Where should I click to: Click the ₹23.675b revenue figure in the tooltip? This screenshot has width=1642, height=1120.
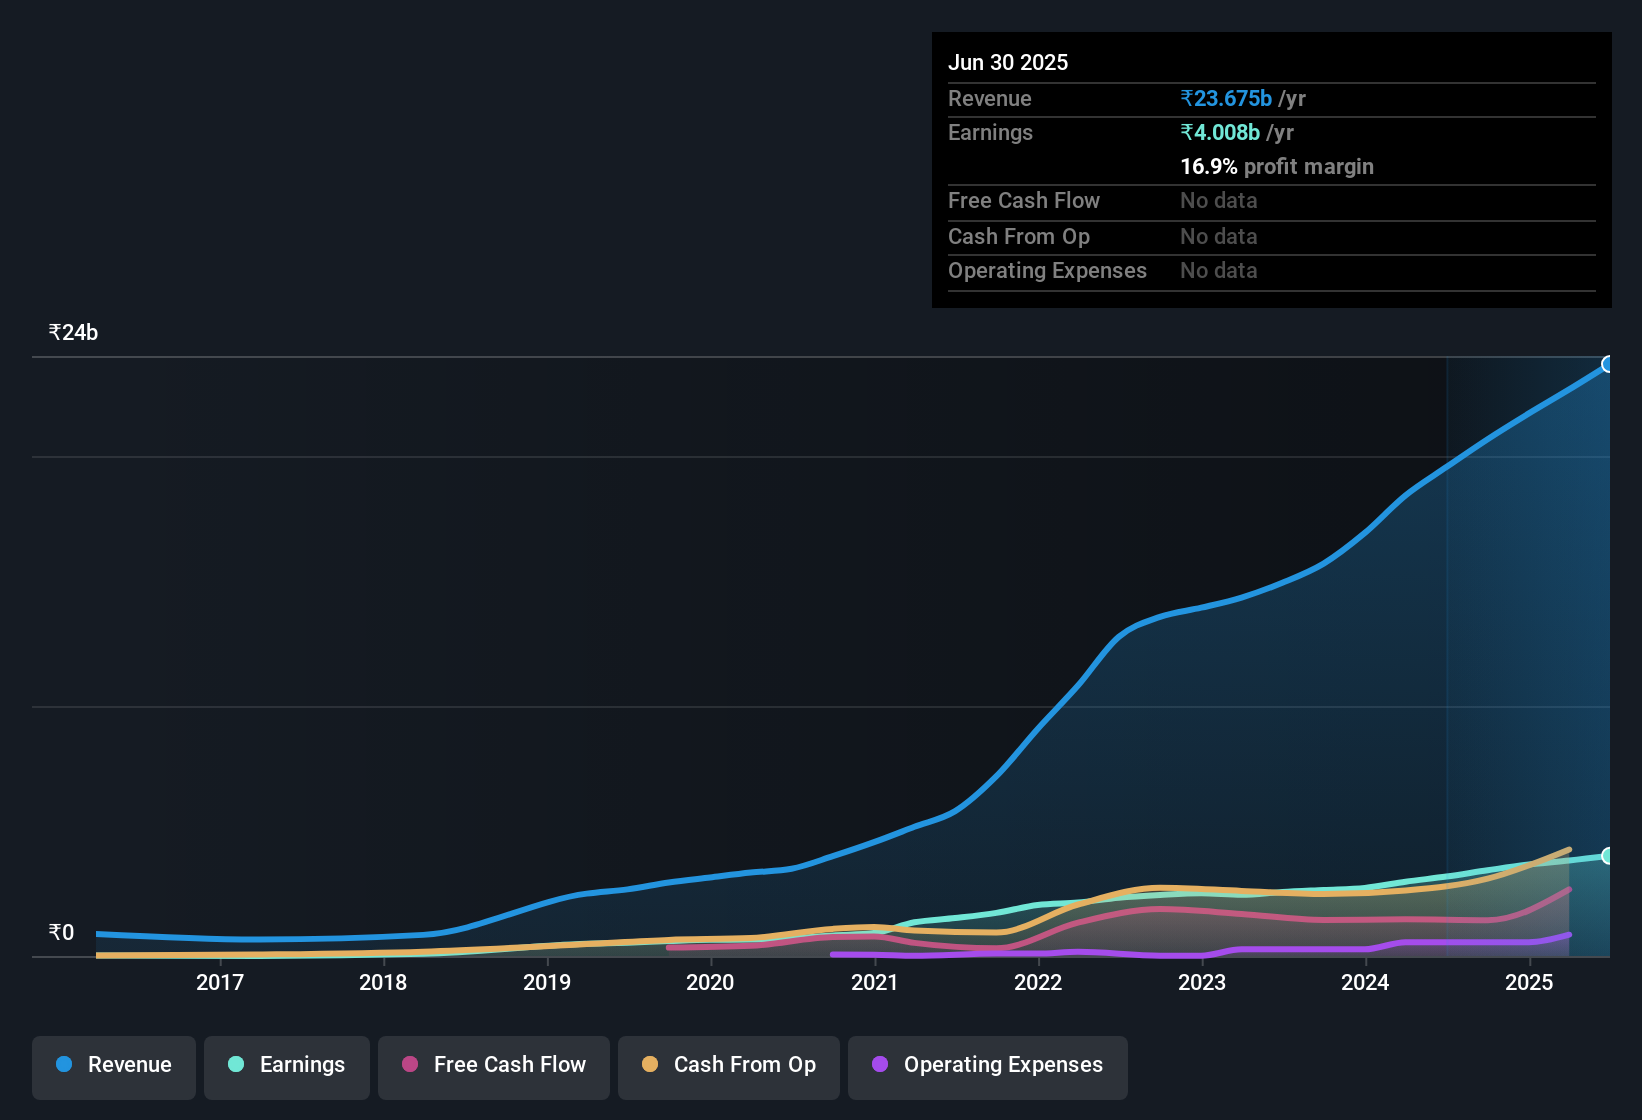click(x=1226, y=98)
